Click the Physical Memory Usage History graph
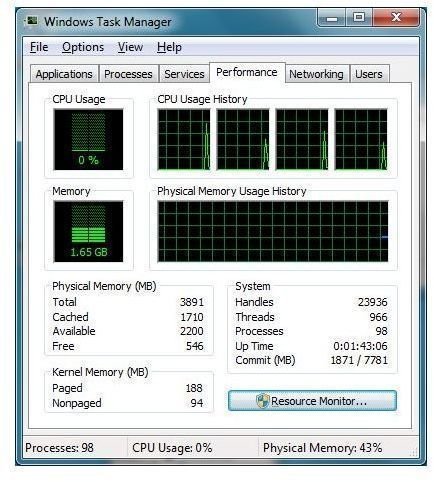Image resolution: width=434 pixels, height=482 pixels. [x=273, y=231]
